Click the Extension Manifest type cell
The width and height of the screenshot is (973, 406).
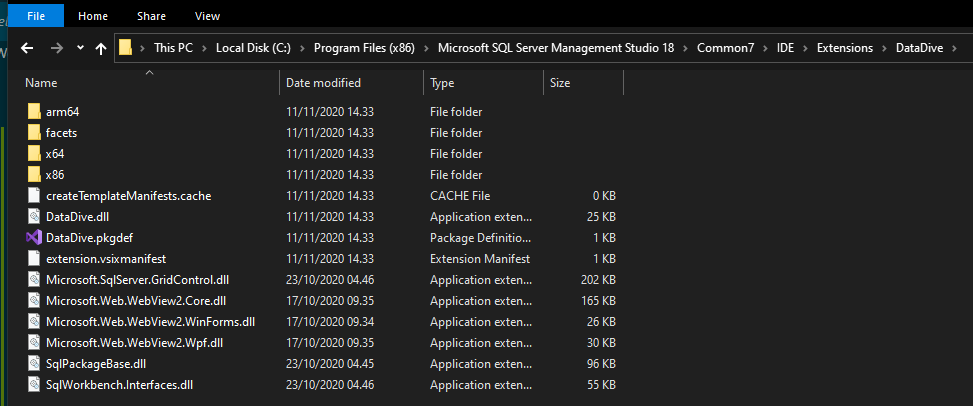(480, 259)
